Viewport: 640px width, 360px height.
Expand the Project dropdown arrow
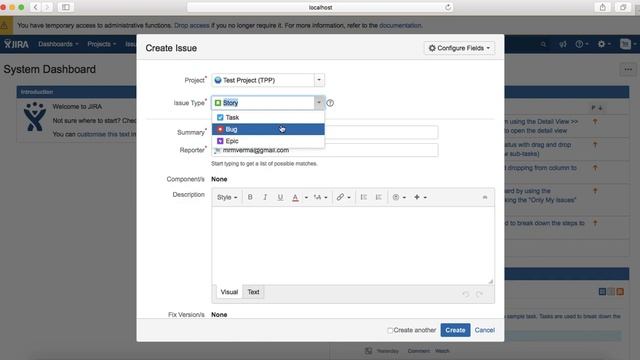[x=319, y=80]
